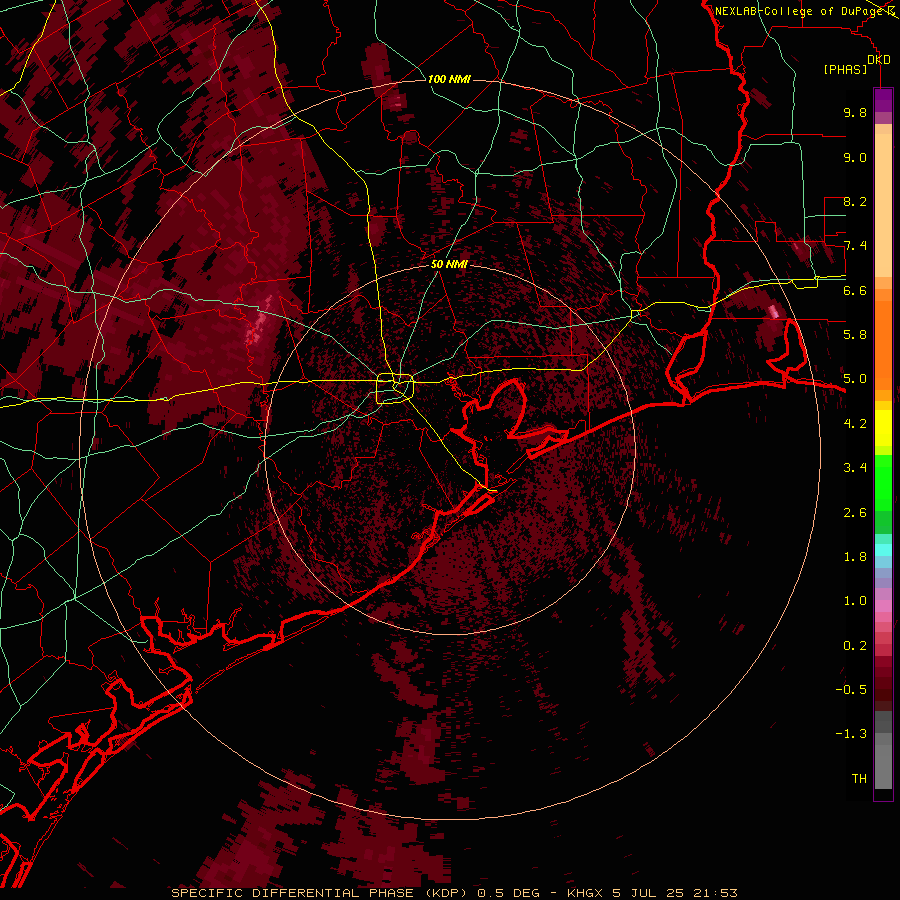The width and height of the screenshot is (900, 900).
Task: Click the 0.5 DEG elevation text
Action: (x=509, y=893)
